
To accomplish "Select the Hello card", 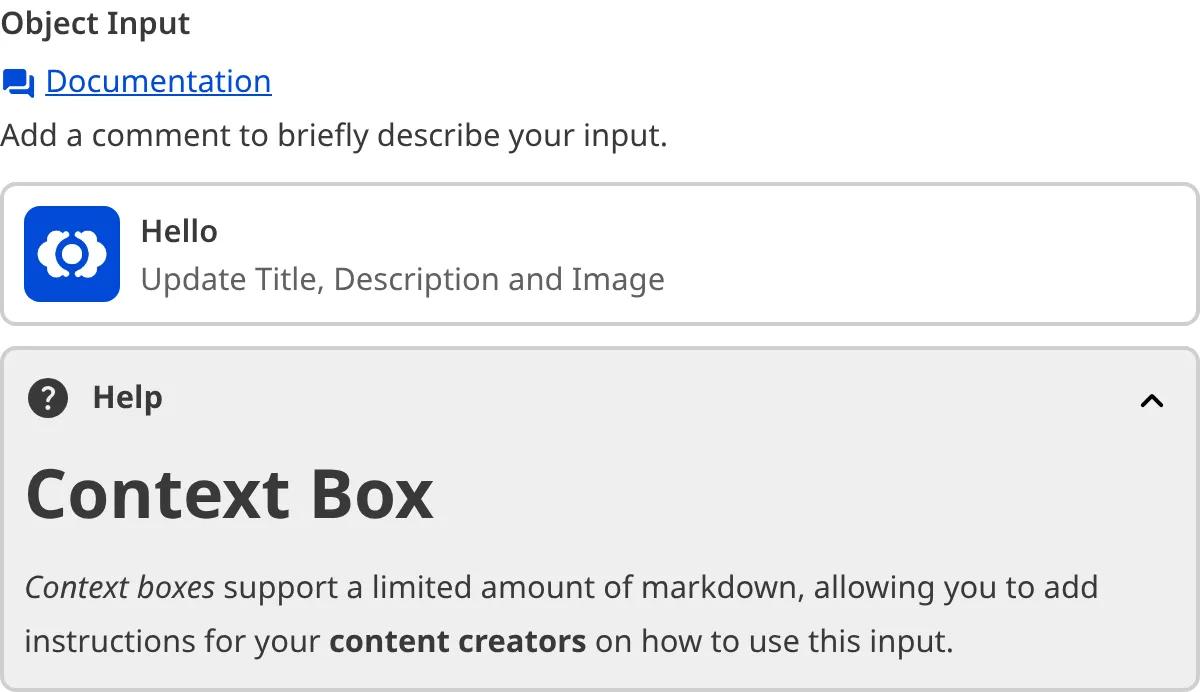I will [600, 253].
